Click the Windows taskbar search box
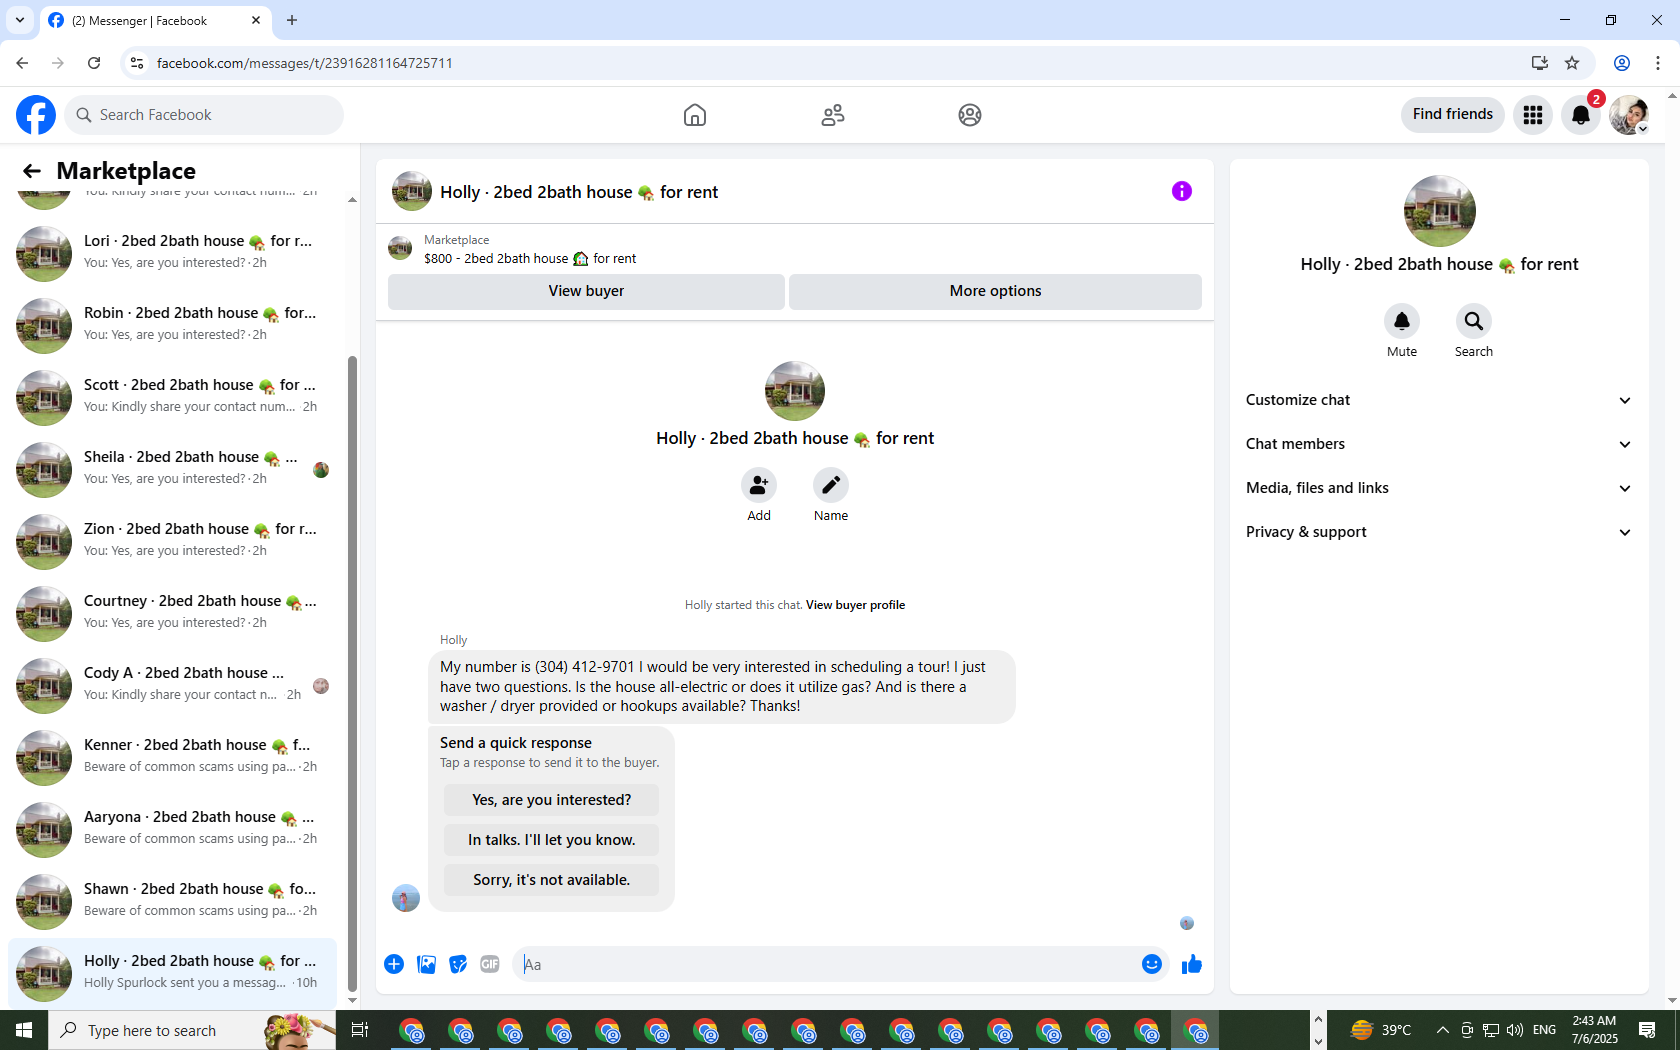The height and width of the screenshot is (1050, 1680). click(192, 1030)
